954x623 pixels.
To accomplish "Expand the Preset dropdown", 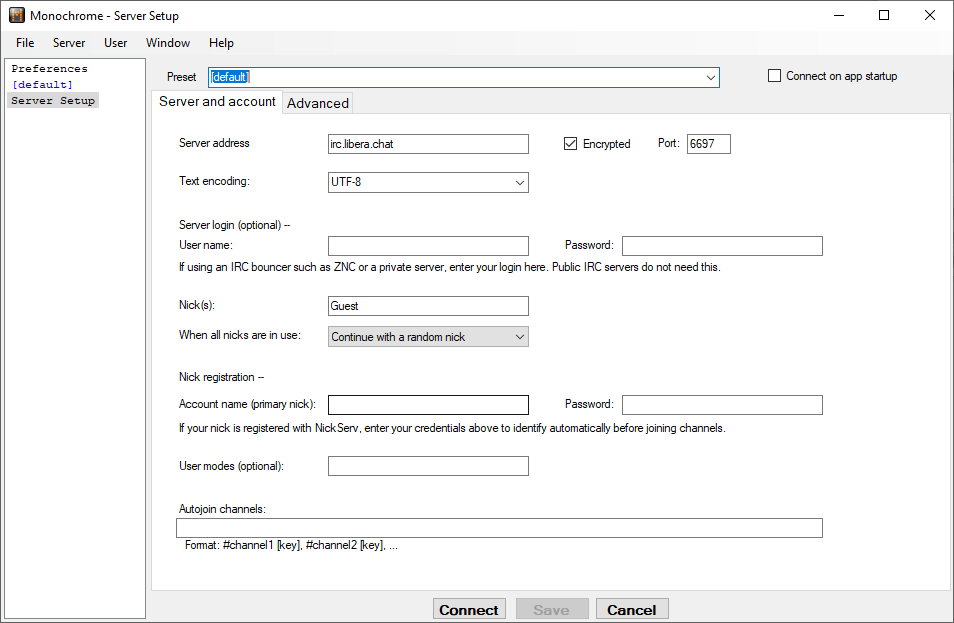I will (x=710, y=78).
